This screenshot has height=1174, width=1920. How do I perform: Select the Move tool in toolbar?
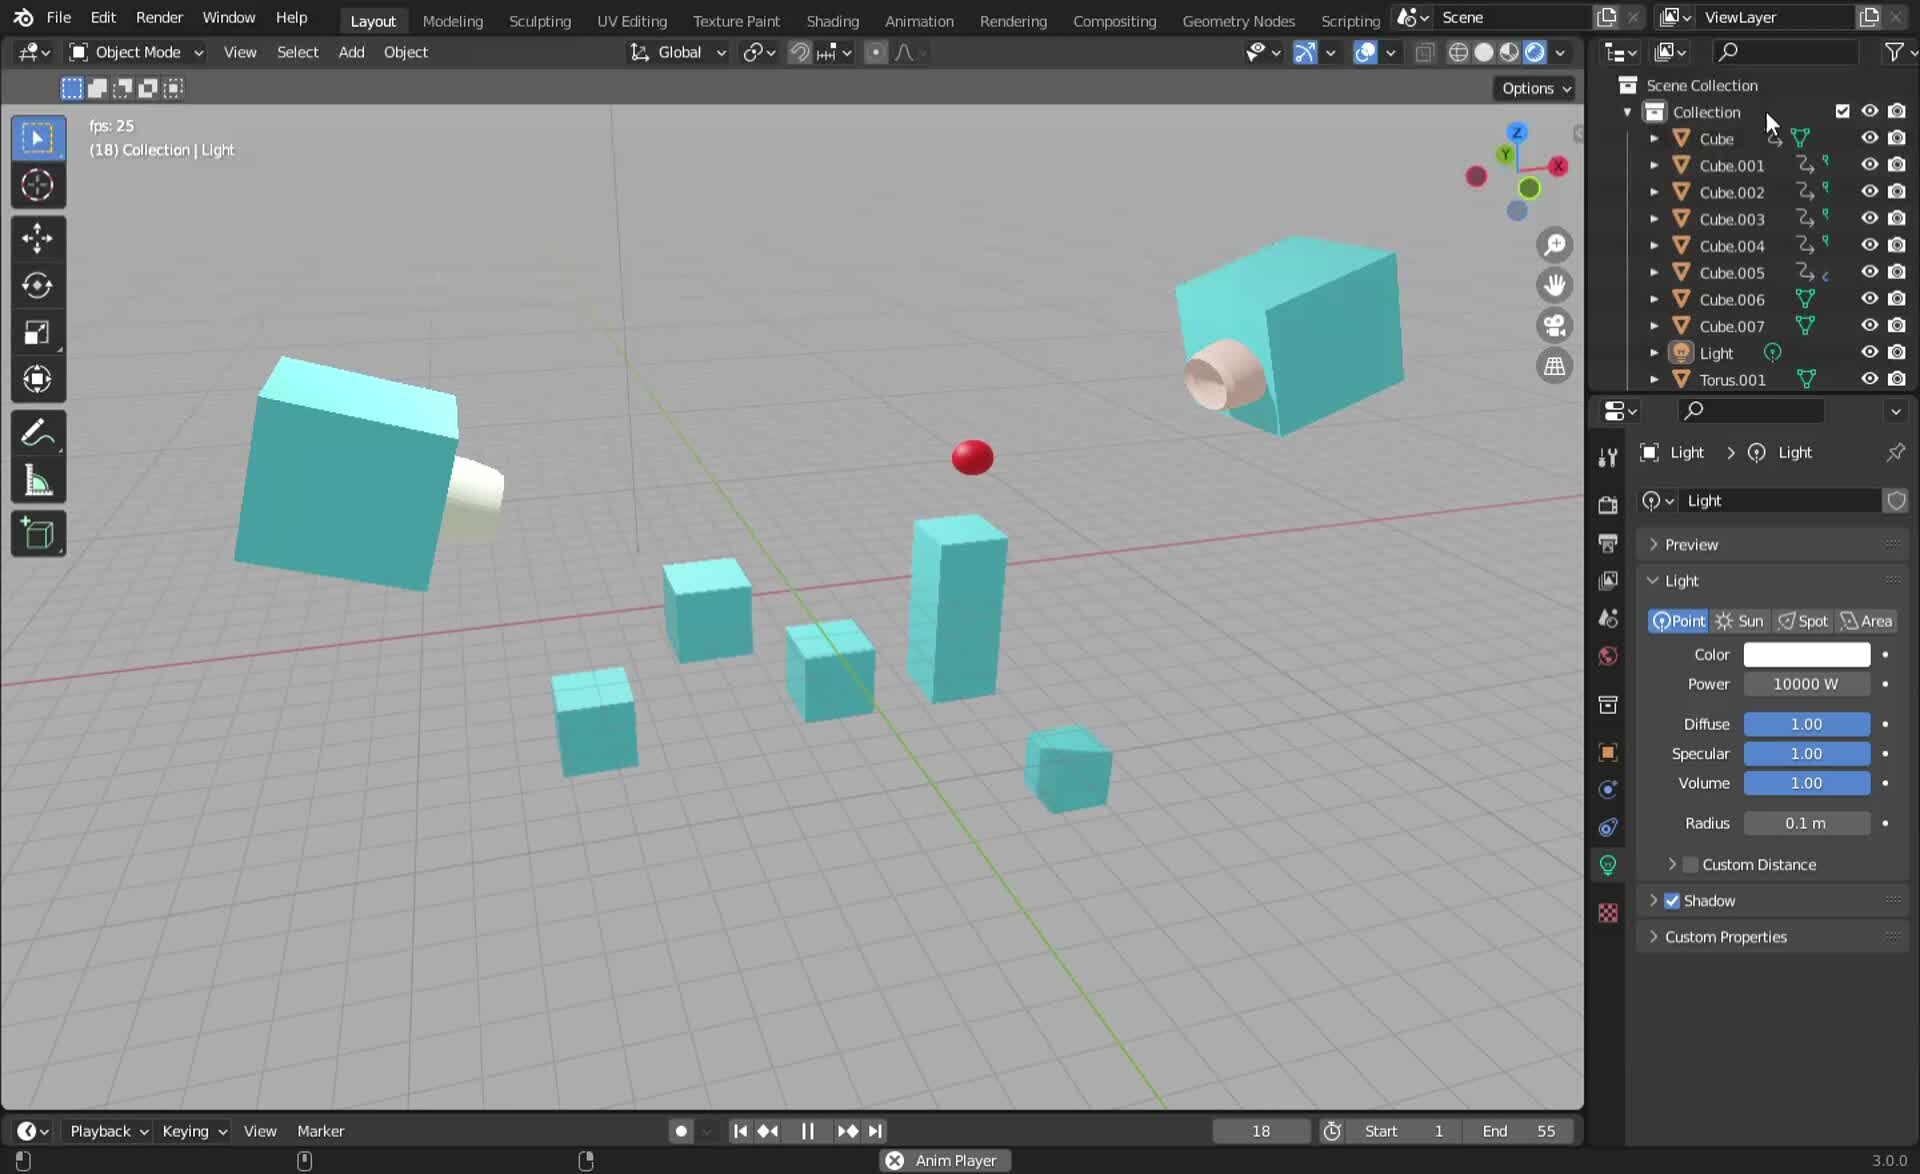[37, 238]
